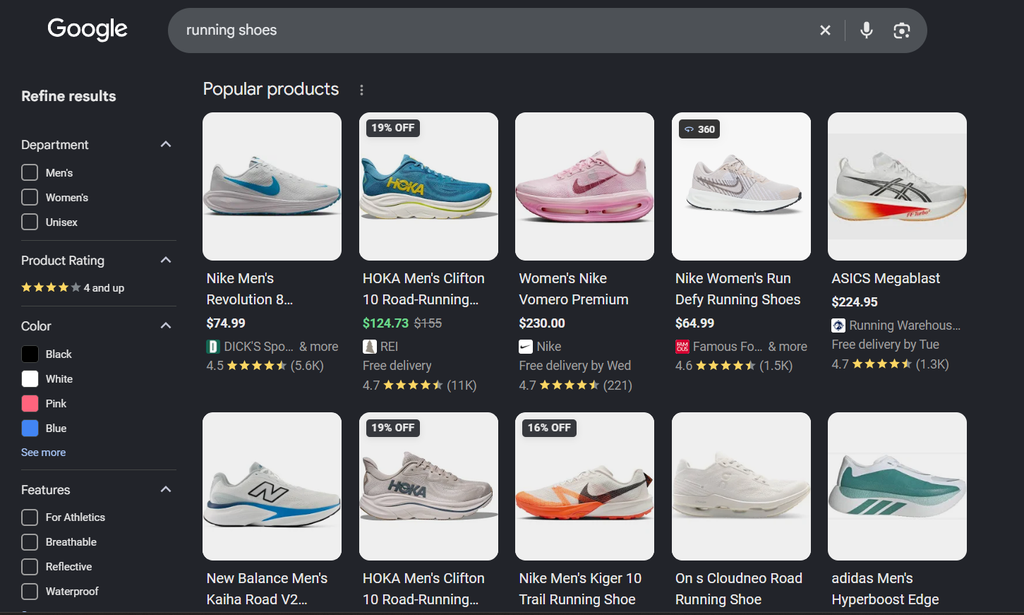Click the Famous Footwear store icon
This screenshot has height=615, width=1024.
point(682,347)
